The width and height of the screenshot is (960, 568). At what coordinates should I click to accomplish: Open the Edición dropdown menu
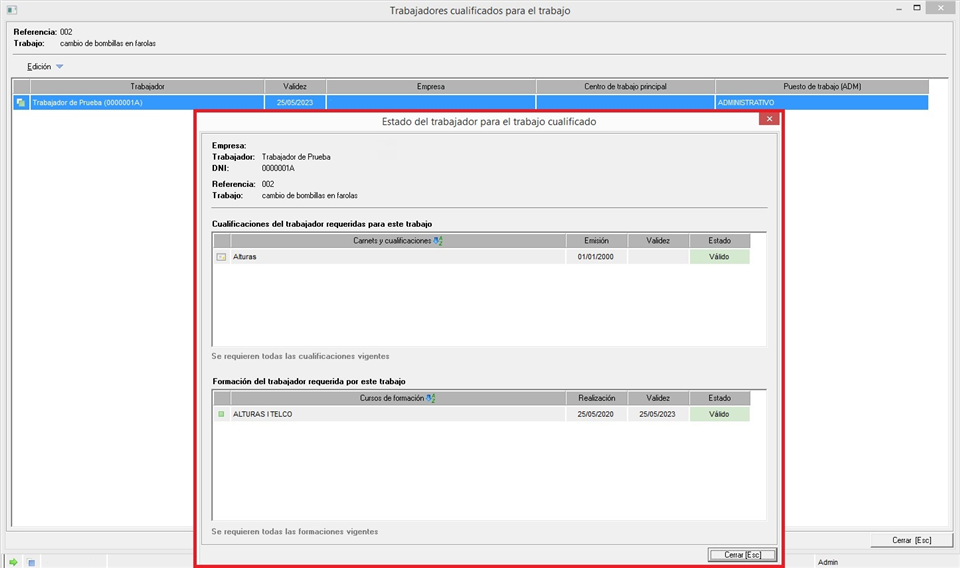point(39,67)
